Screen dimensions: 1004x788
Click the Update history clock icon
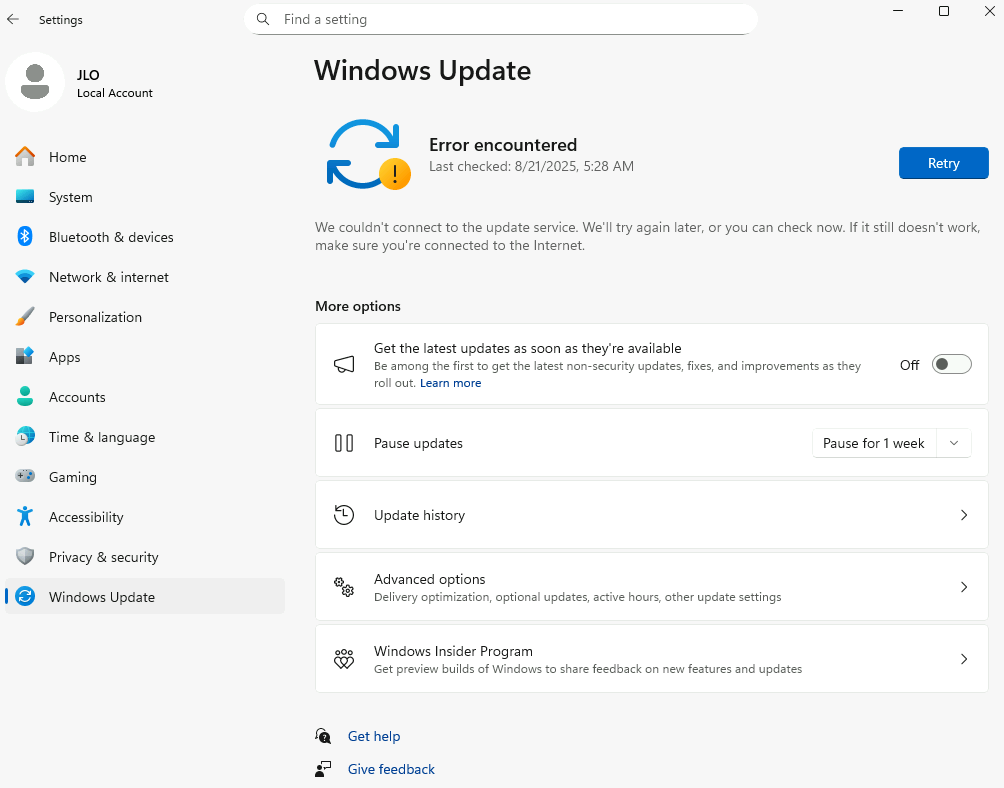pyautogui.click(x=344, y=515)
